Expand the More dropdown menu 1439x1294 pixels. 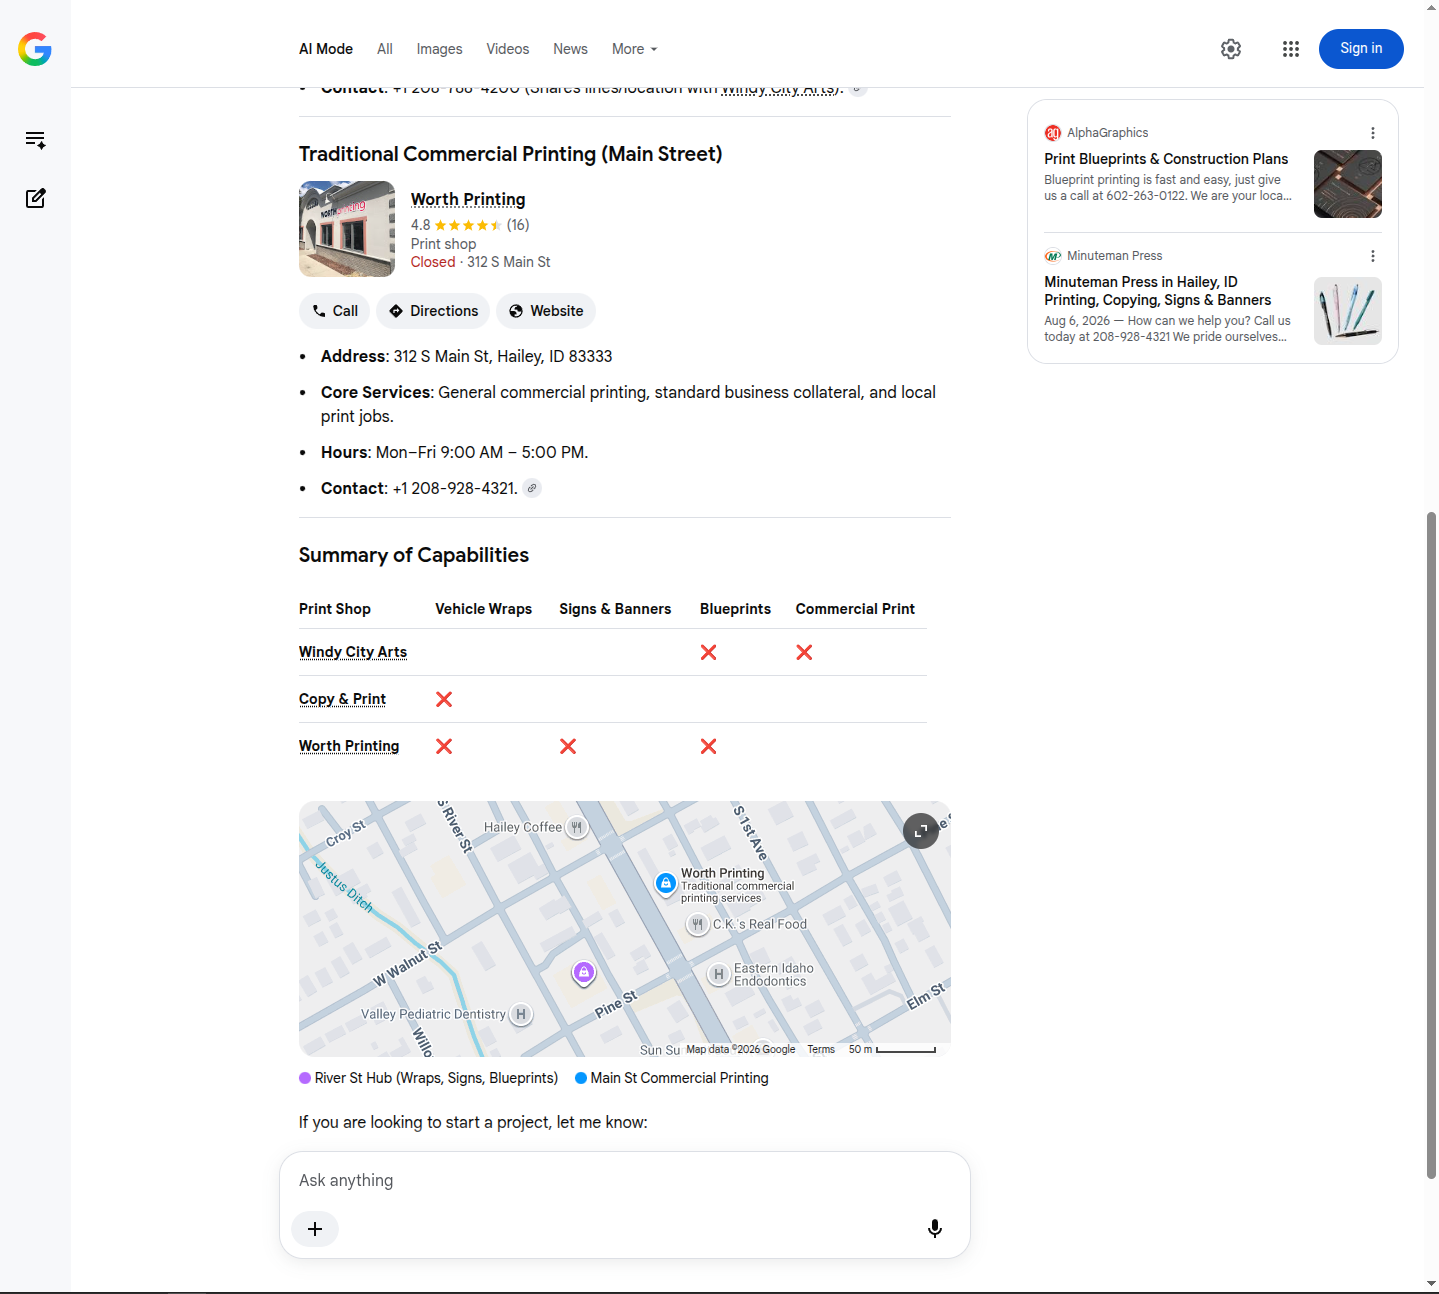pos(635,49)
